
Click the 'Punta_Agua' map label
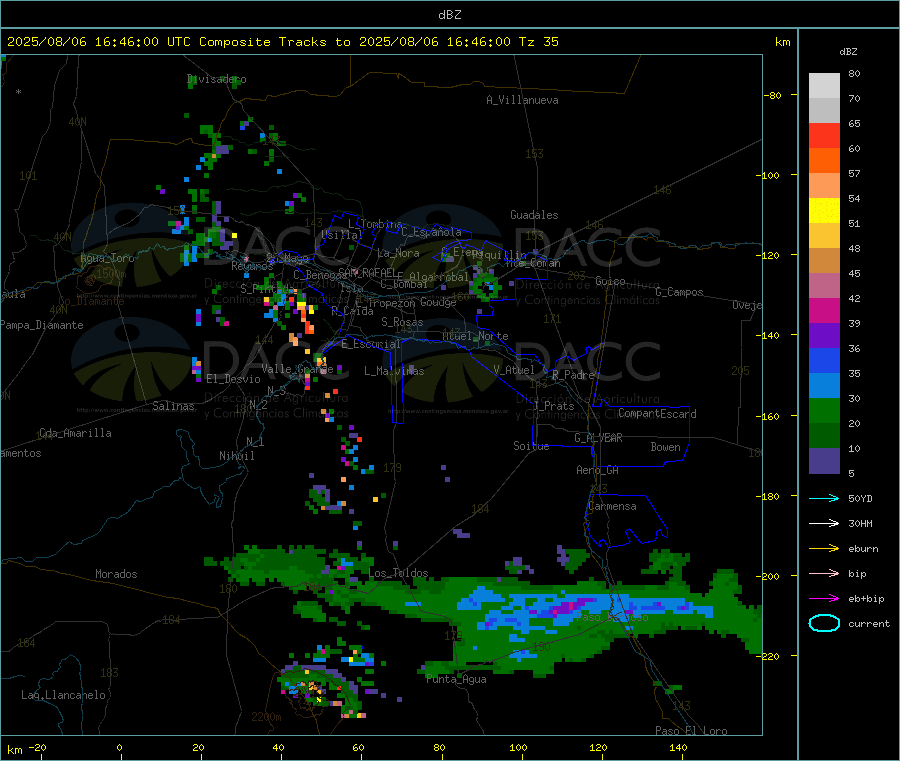point(456,679)
